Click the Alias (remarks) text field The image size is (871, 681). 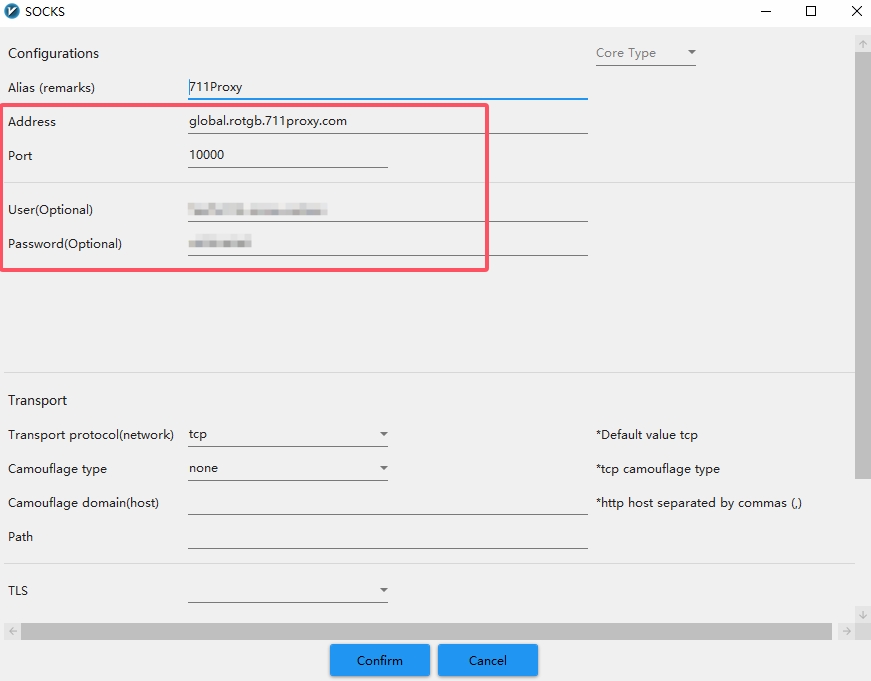coord(387,87)
